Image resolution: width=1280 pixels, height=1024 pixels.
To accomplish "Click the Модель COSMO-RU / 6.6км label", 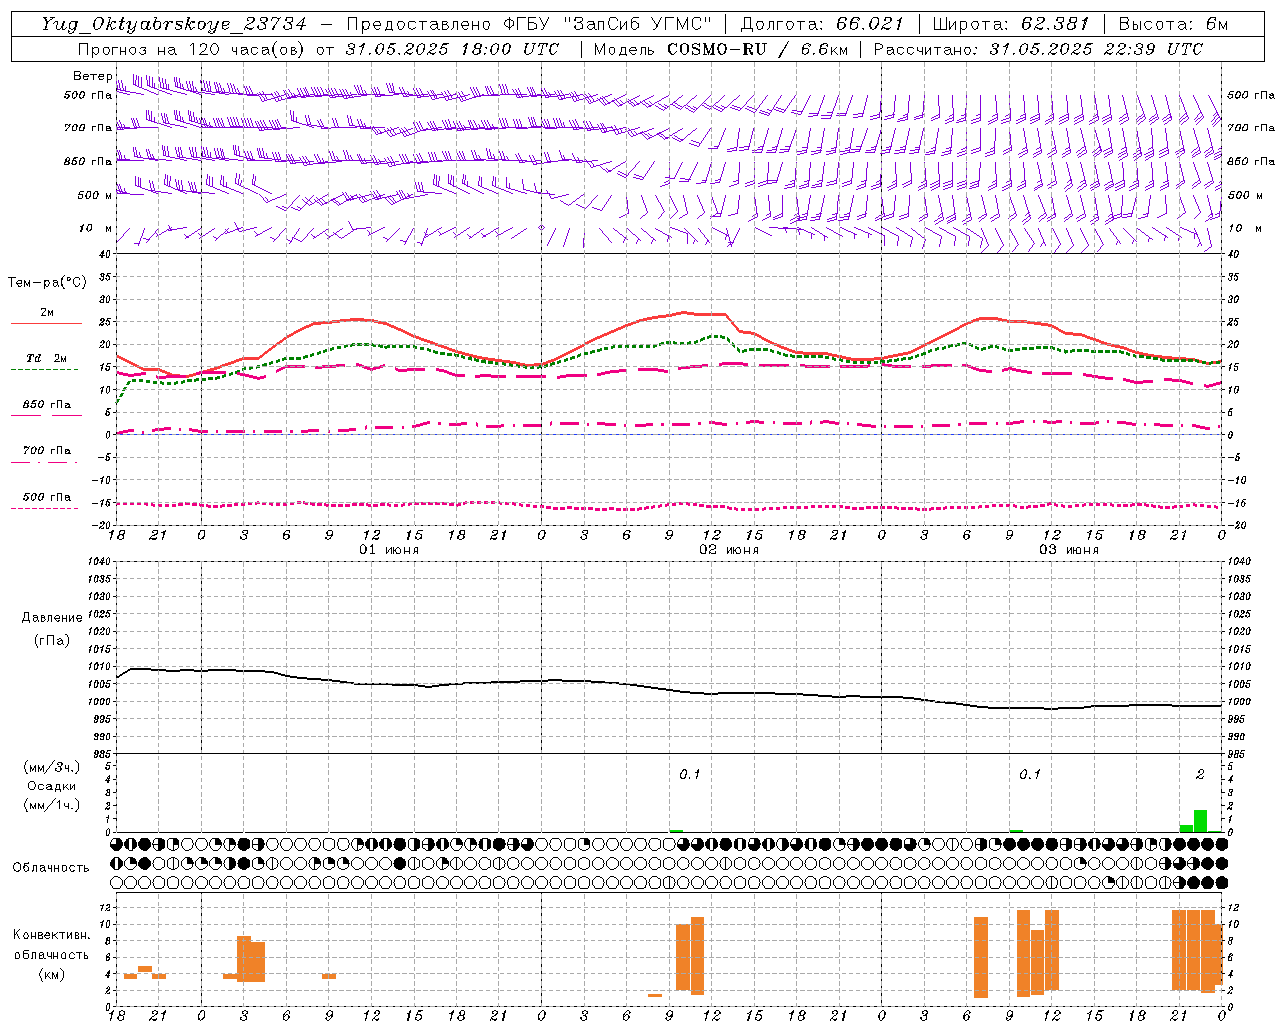I will 720,49.
